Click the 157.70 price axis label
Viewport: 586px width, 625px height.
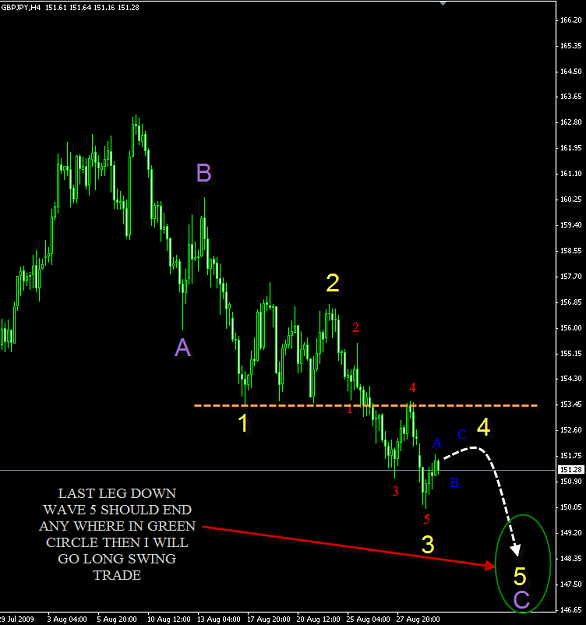click(571, 276)
